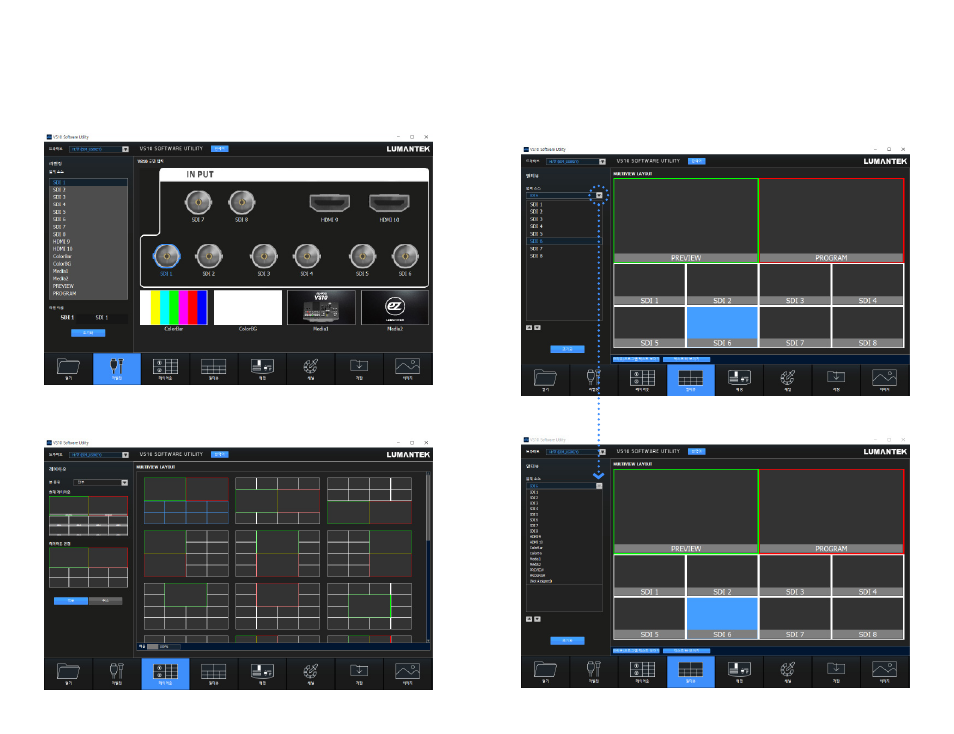
Task: Pick the SDI 5 BNC connector
Action: pyautogui.click(x=363, y=256)
